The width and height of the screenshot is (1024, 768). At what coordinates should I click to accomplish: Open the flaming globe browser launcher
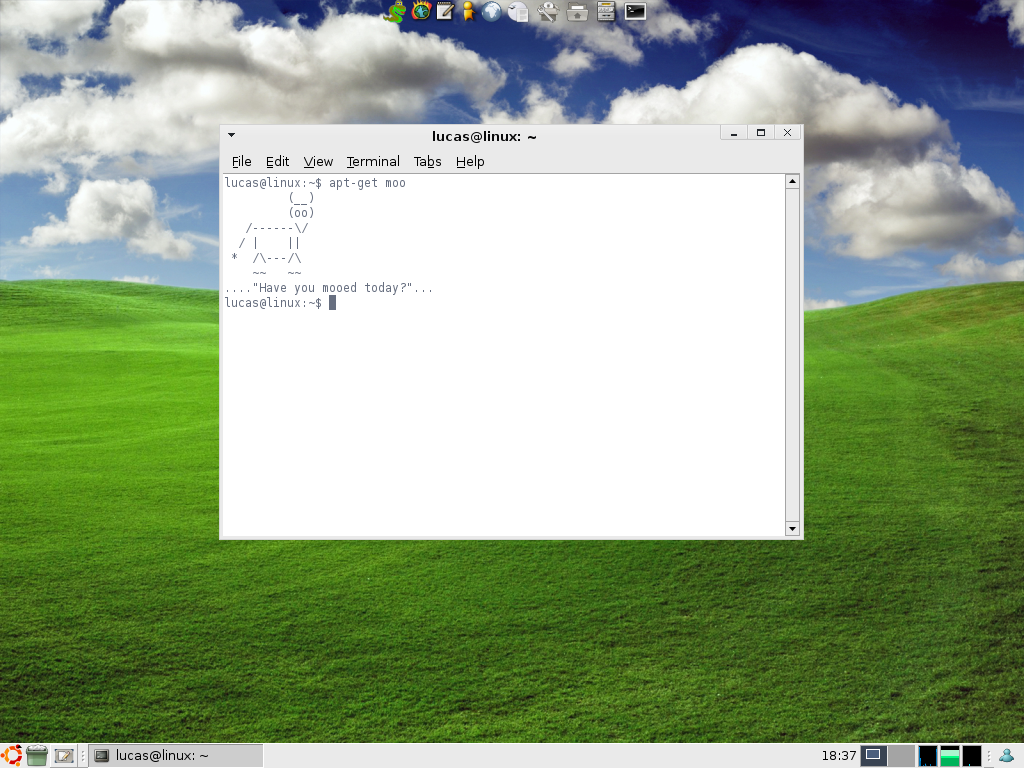click(421, 11)
